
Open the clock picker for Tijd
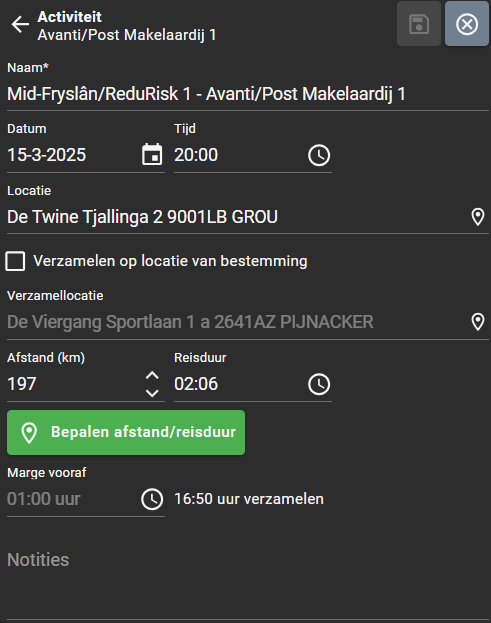point(319,155)
